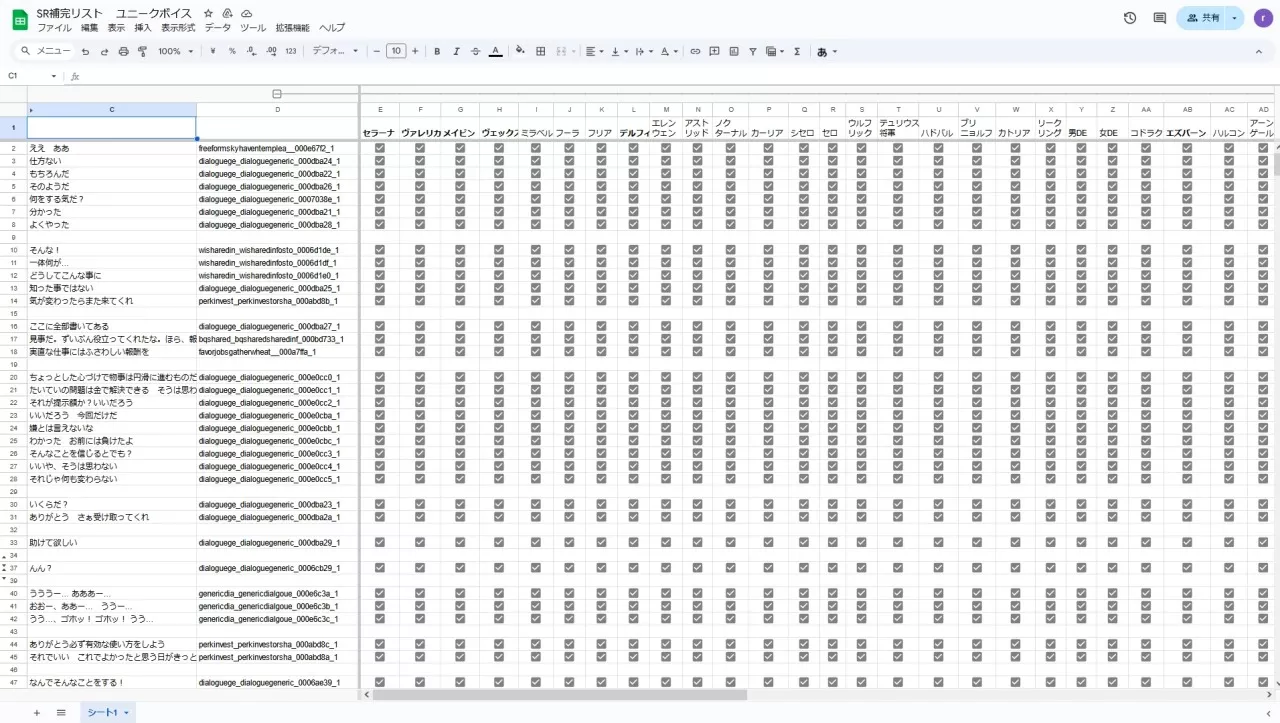The width and height of the screenshot is (1280, 723).
Task: Increase font size with plus button
Action: (x=415, y=51)
